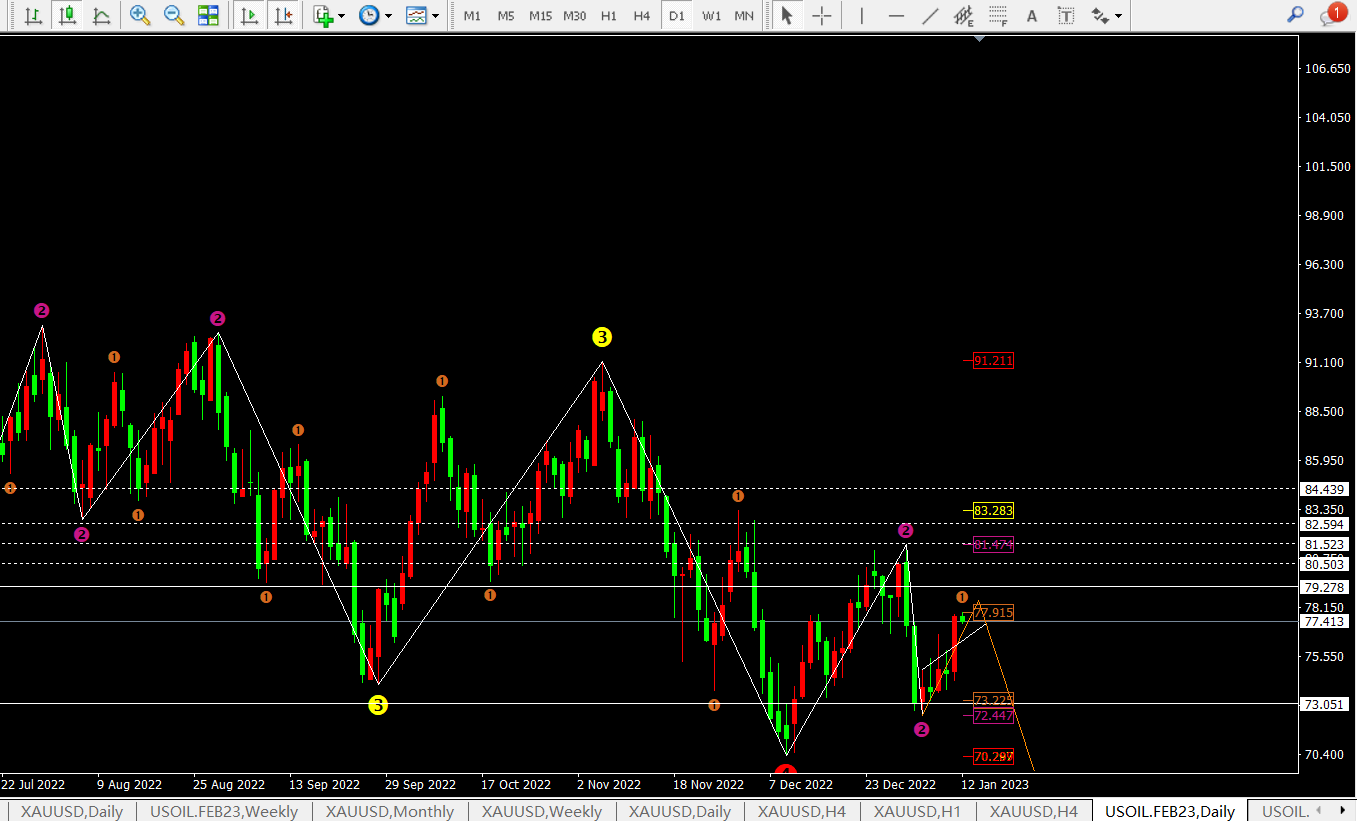The height and width of the screenshot is (821, 1357).
Task: Select the text label tool
Action: tap(1066, 15)
